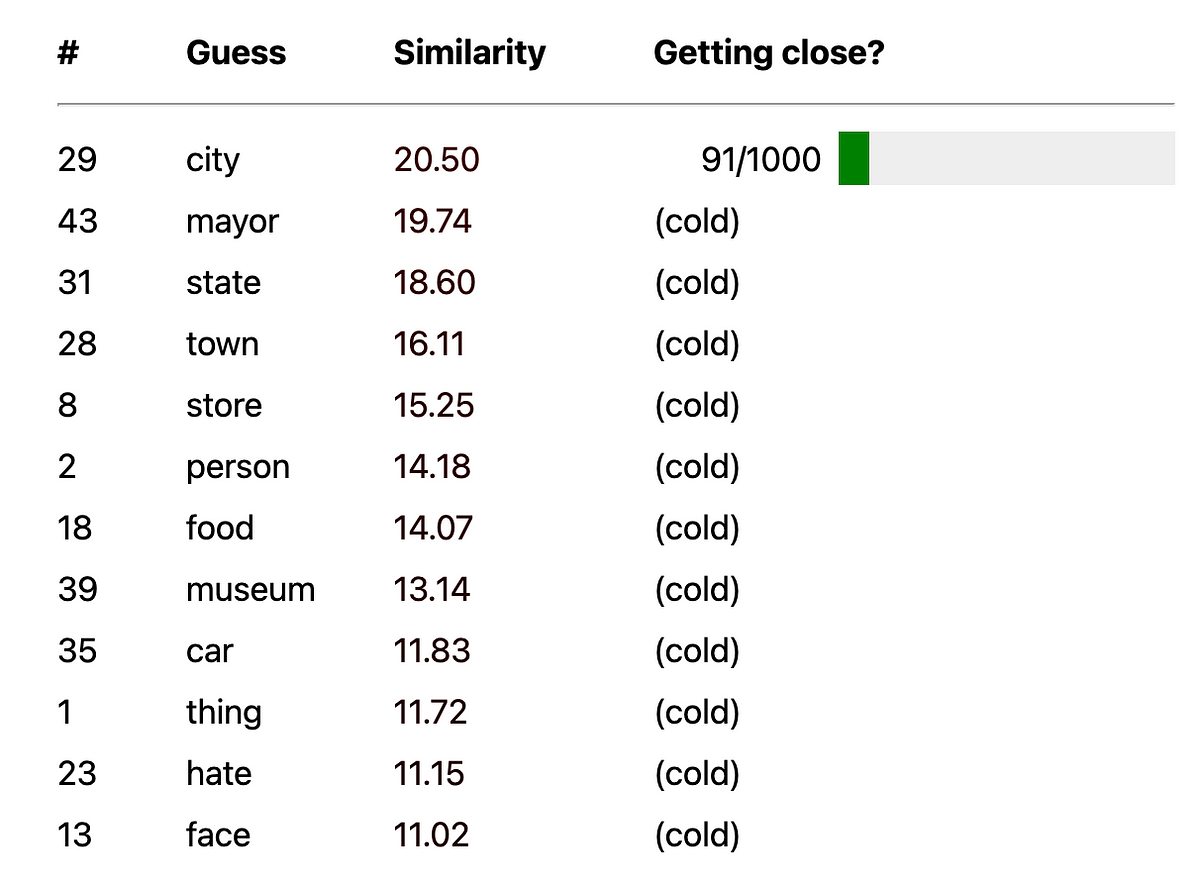
Task: Click the '#' column header
Action: tap(68, 53)
